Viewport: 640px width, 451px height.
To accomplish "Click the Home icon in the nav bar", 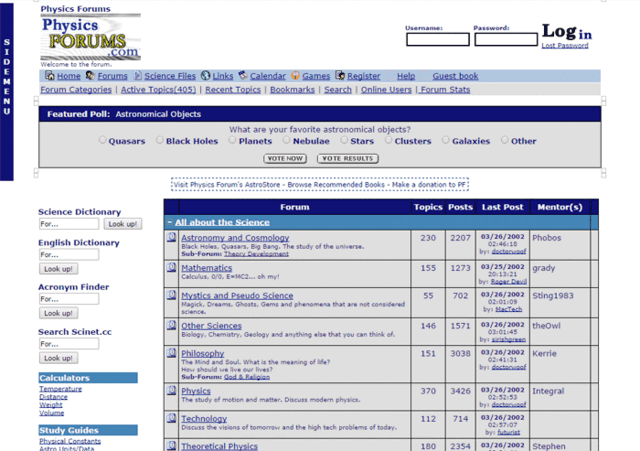I will (50, 76).
